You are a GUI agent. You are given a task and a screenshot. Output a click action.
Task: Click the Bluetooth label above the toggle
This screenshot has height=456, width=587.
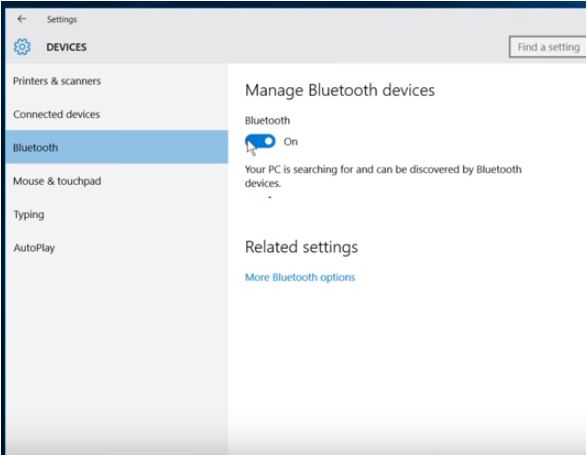point(267,121)
